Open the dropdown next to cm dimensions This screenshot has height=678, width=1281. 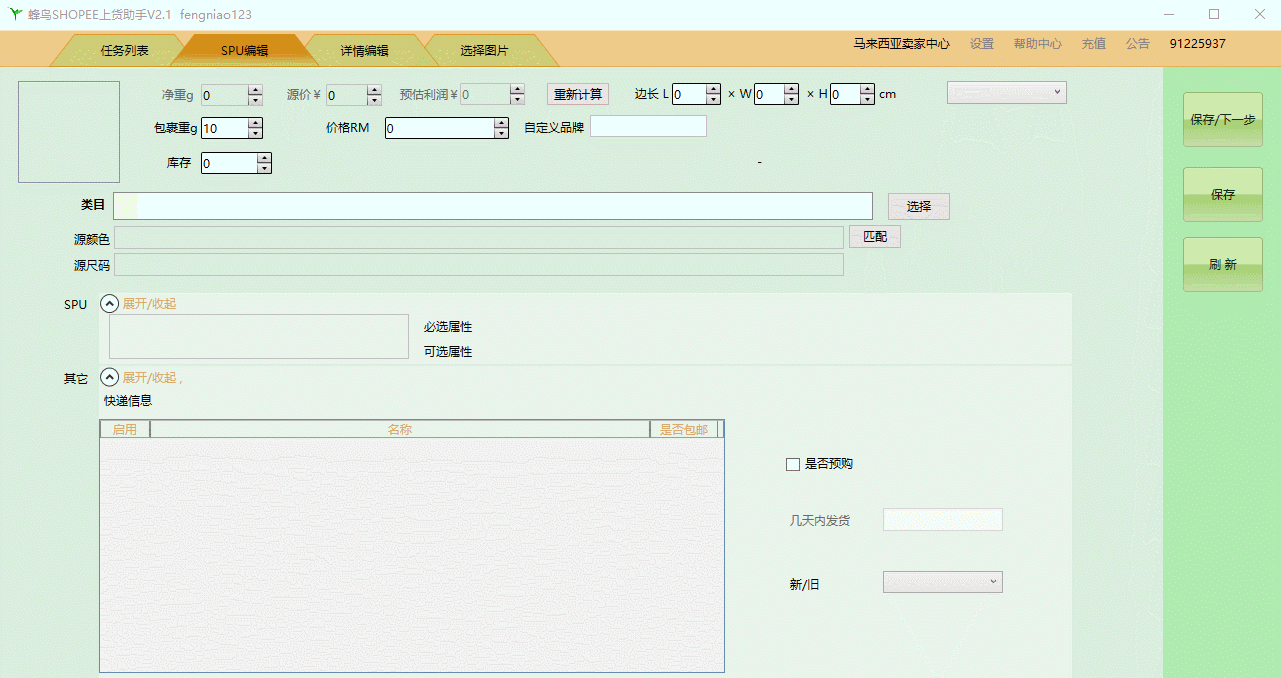click(x=1006, y=92)
